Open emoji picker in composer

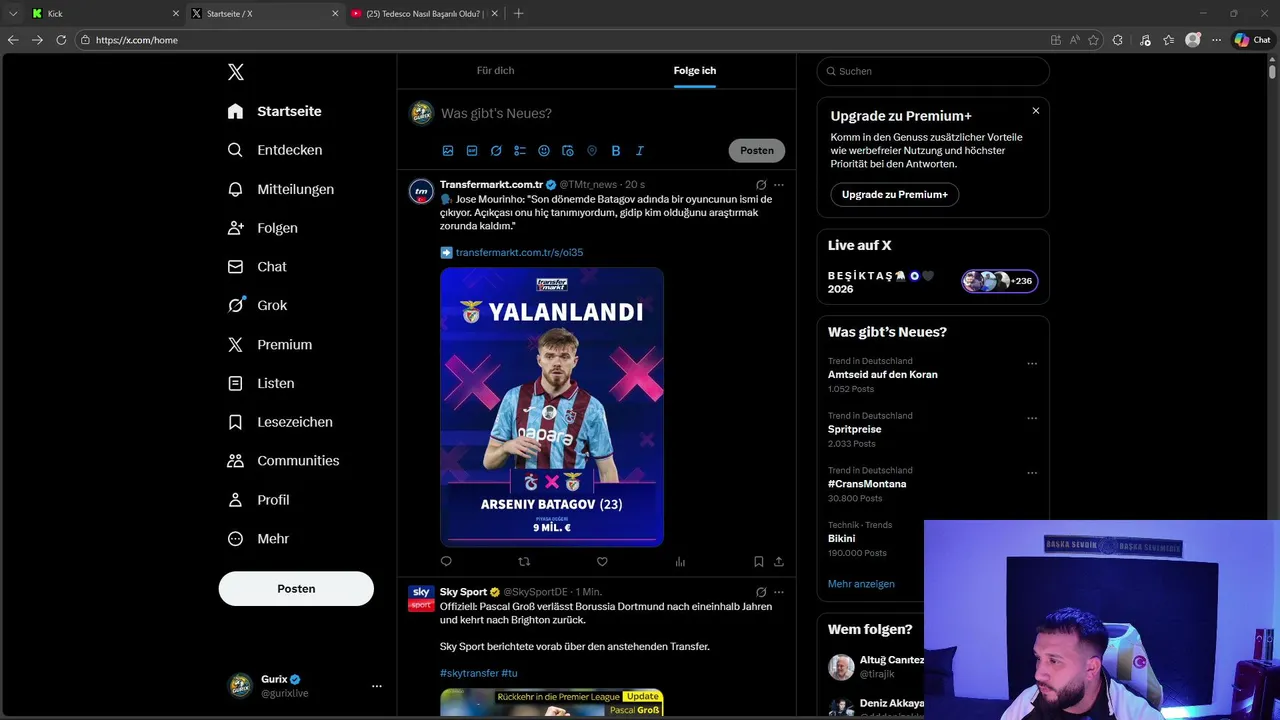[544, 151]
